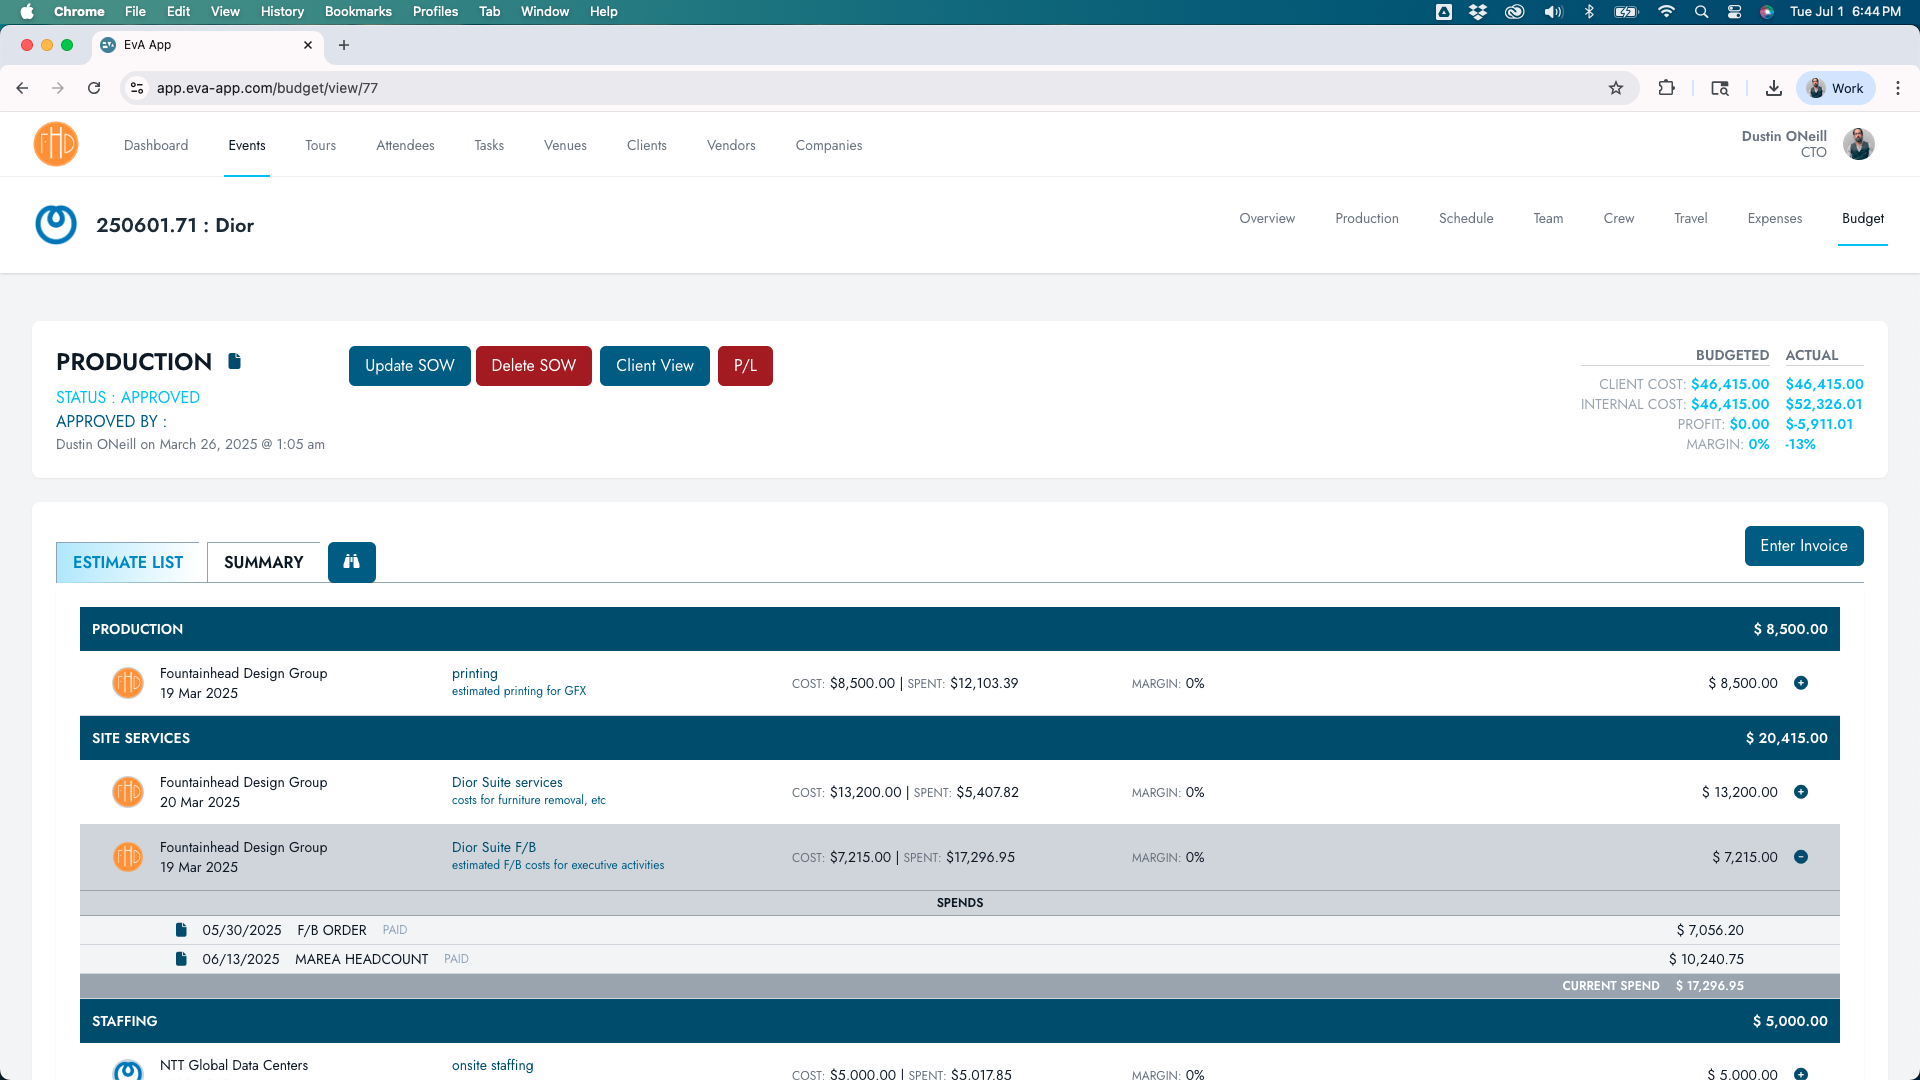Open the Travel event tab
This screenshot has width=1920, height=1080.
coord(1691,218)
